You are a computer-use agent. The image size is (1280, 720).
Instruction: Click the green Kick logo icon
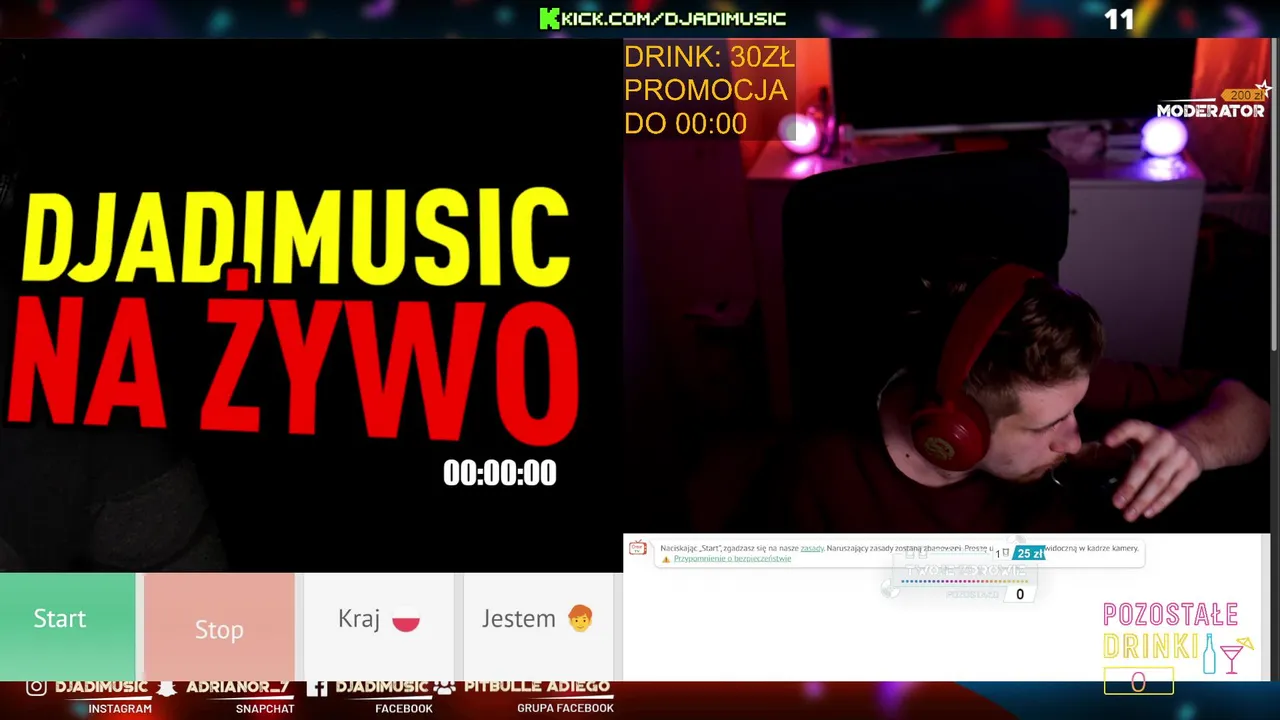tap(549, 18)
